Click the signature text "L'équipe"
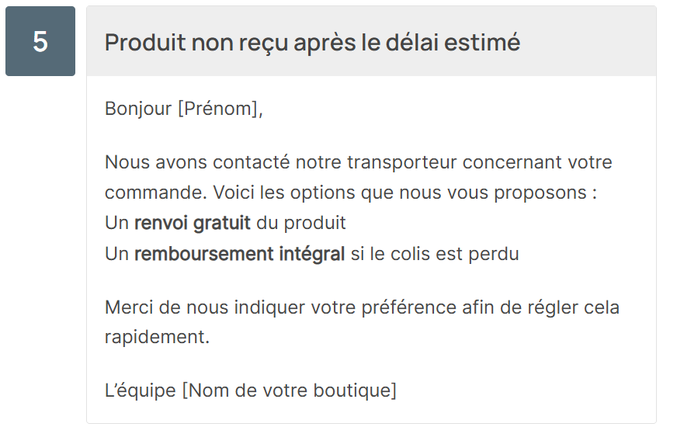 click(x=139, y=389)
